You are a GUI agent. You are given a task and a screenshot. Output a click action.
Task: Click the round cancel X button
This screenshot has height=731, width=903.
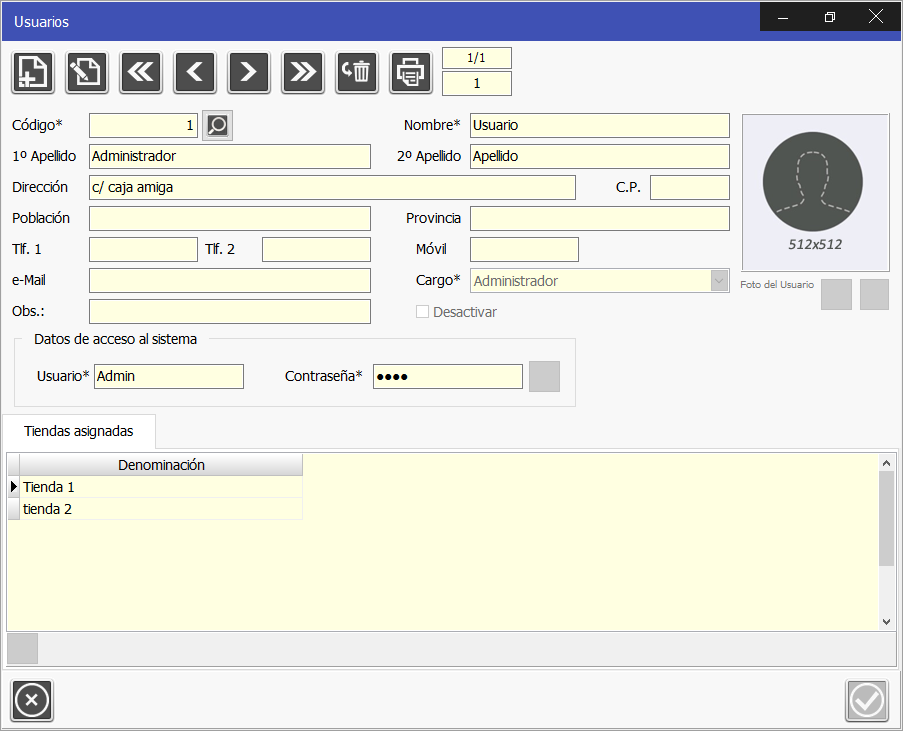click(x=32, y=700)
